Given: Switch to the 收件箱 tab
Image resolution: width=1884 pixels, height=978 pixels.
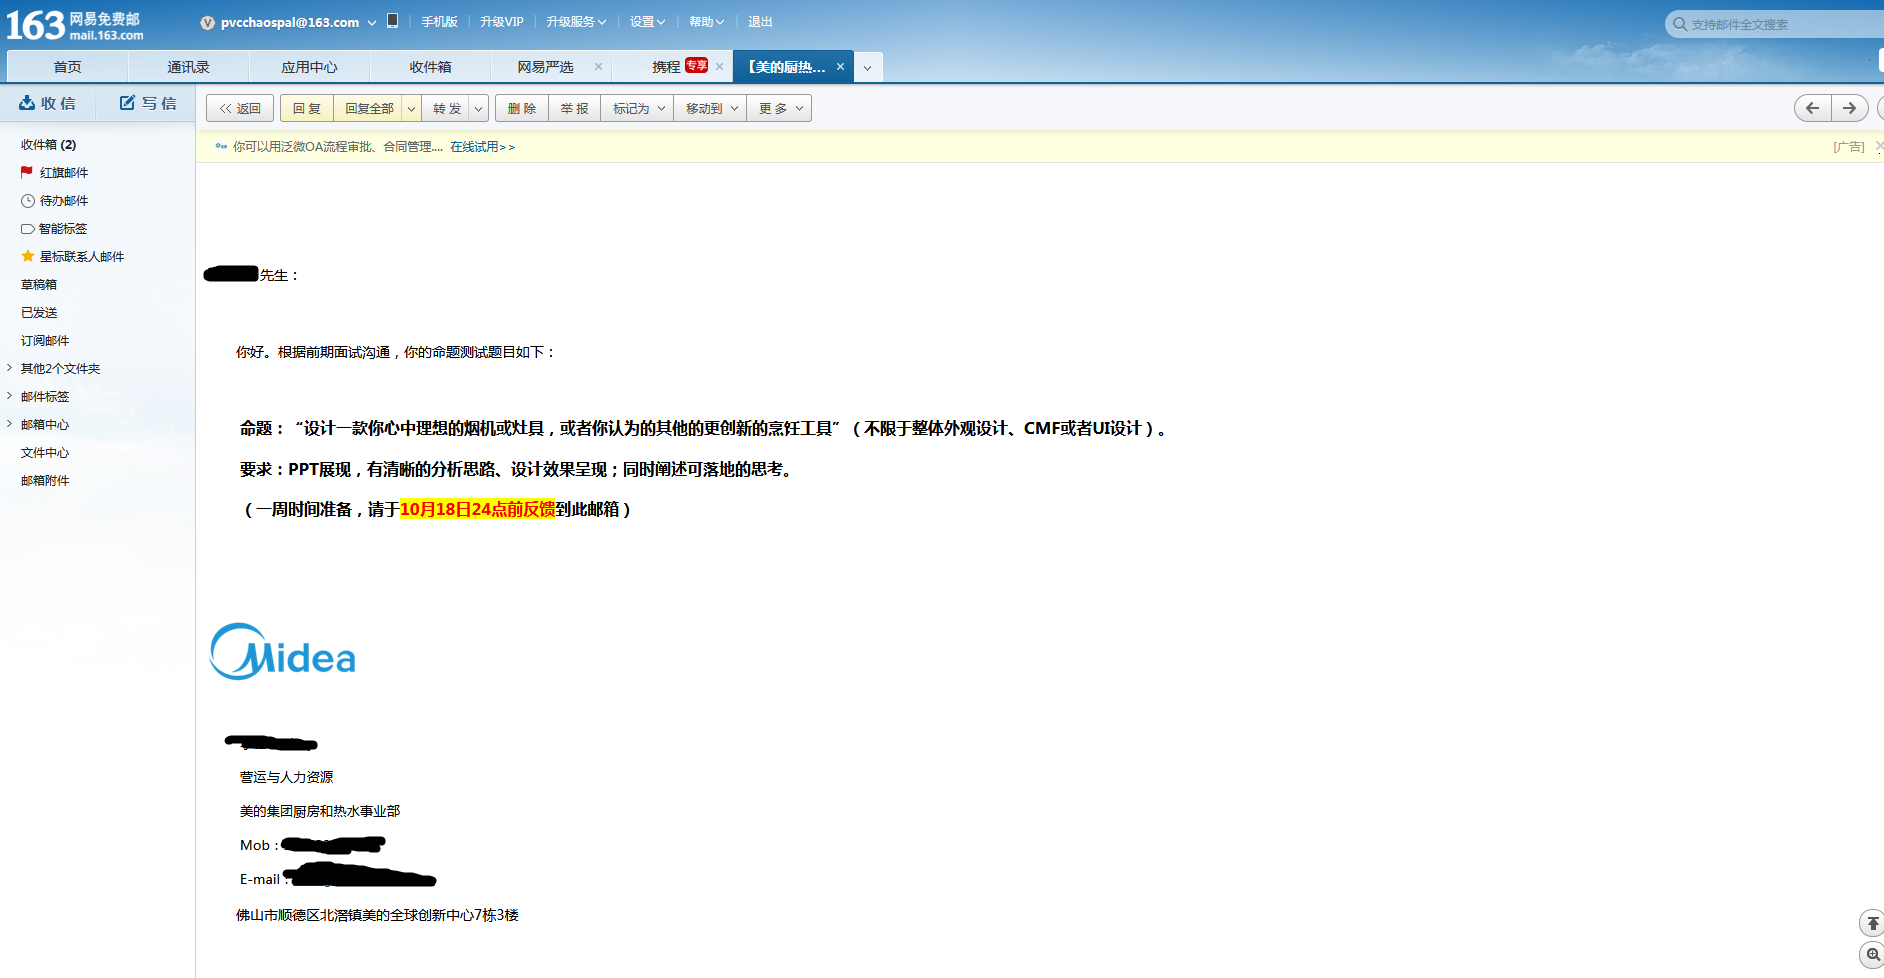Looking at the screenshot, I should point(430,67).
